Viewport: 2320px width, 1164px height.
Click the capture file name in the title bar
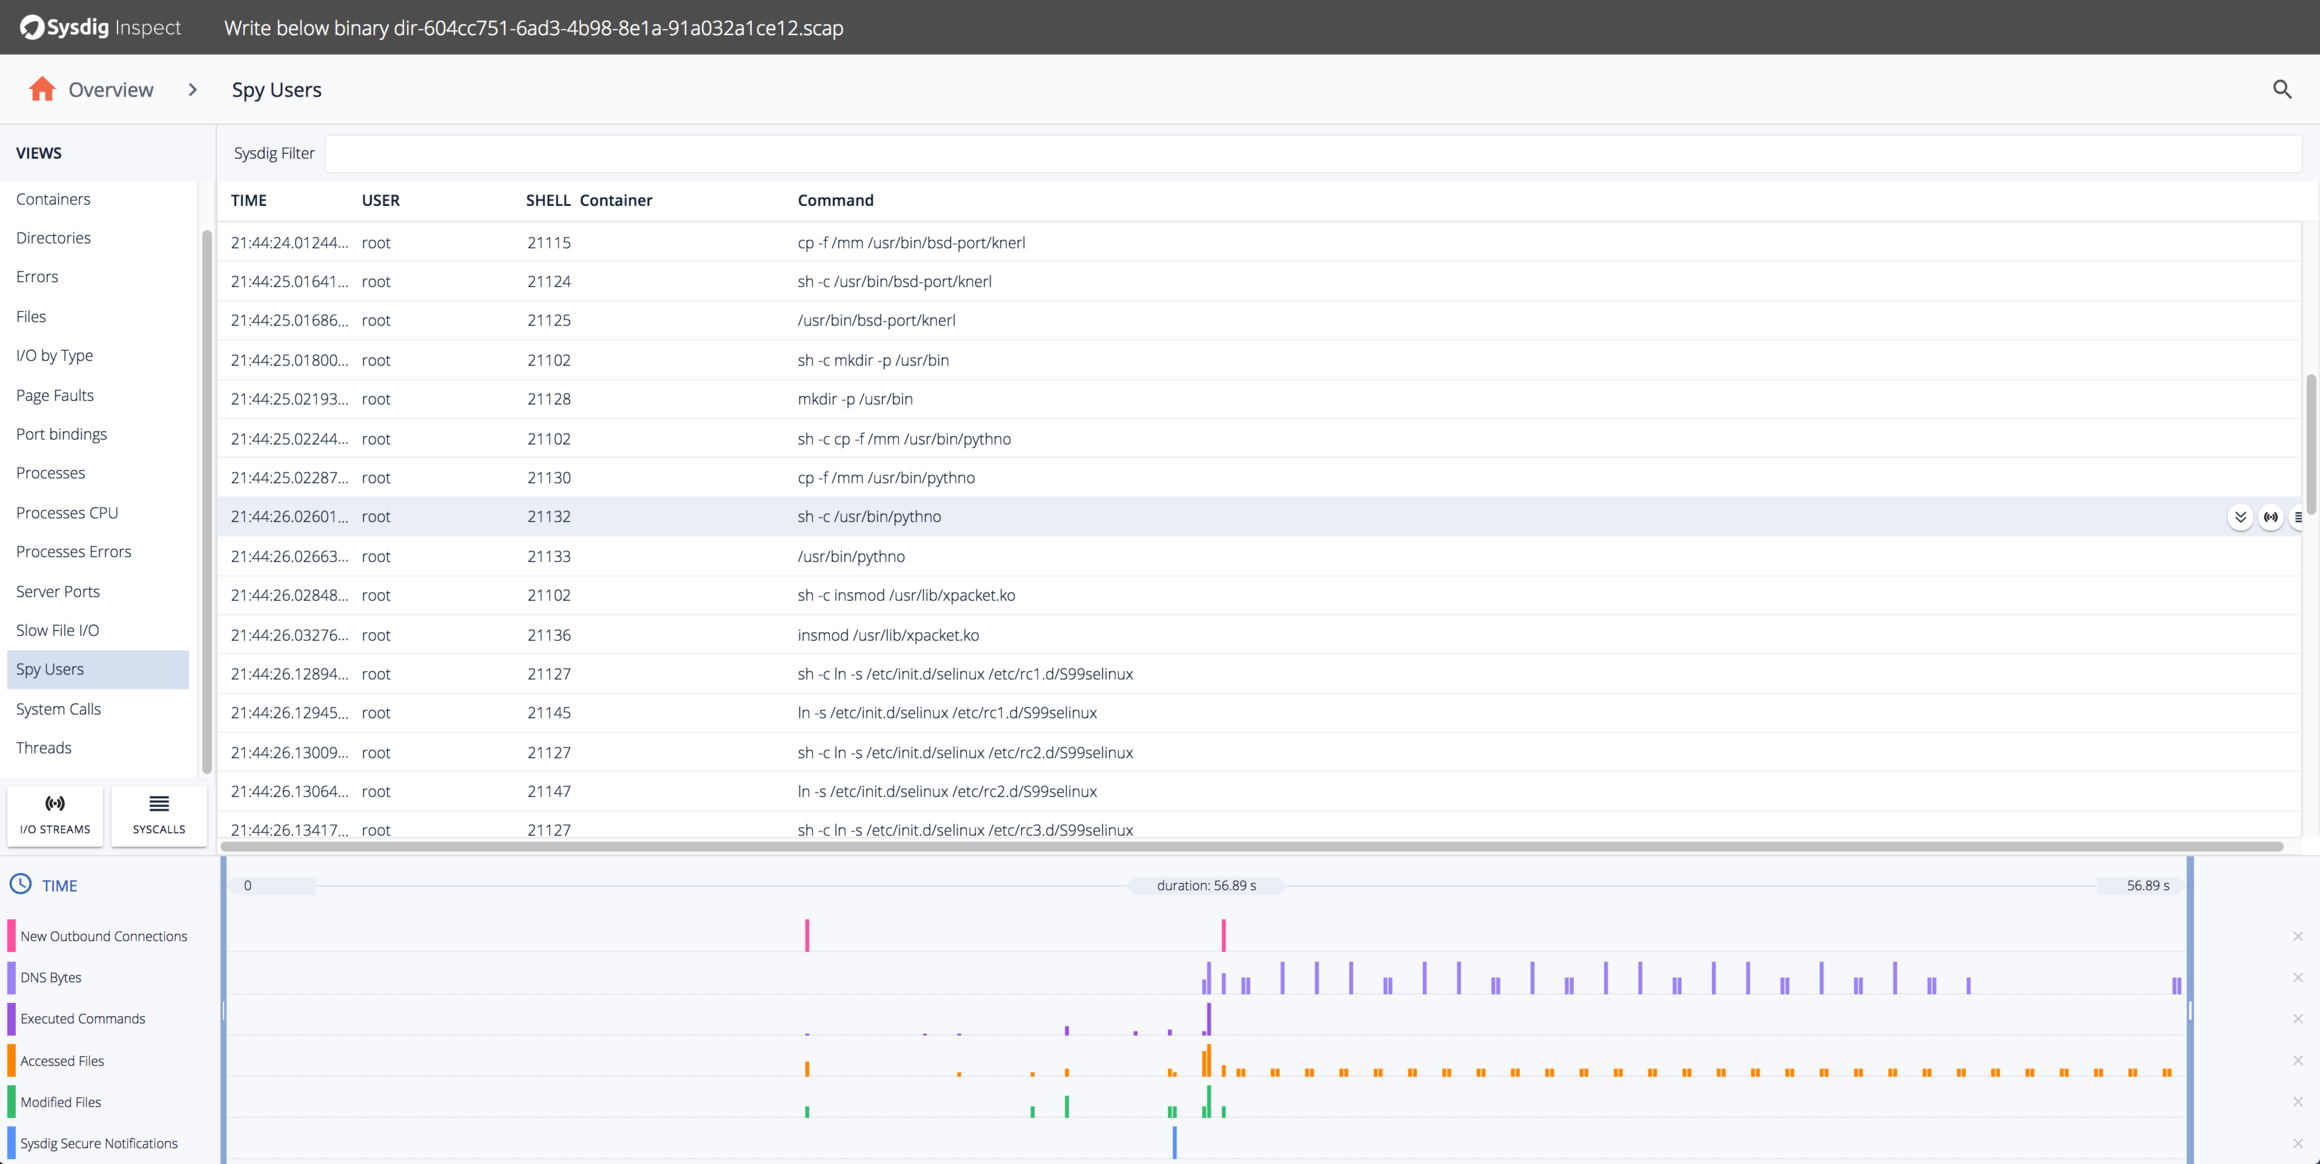click(x=533, y=27)
